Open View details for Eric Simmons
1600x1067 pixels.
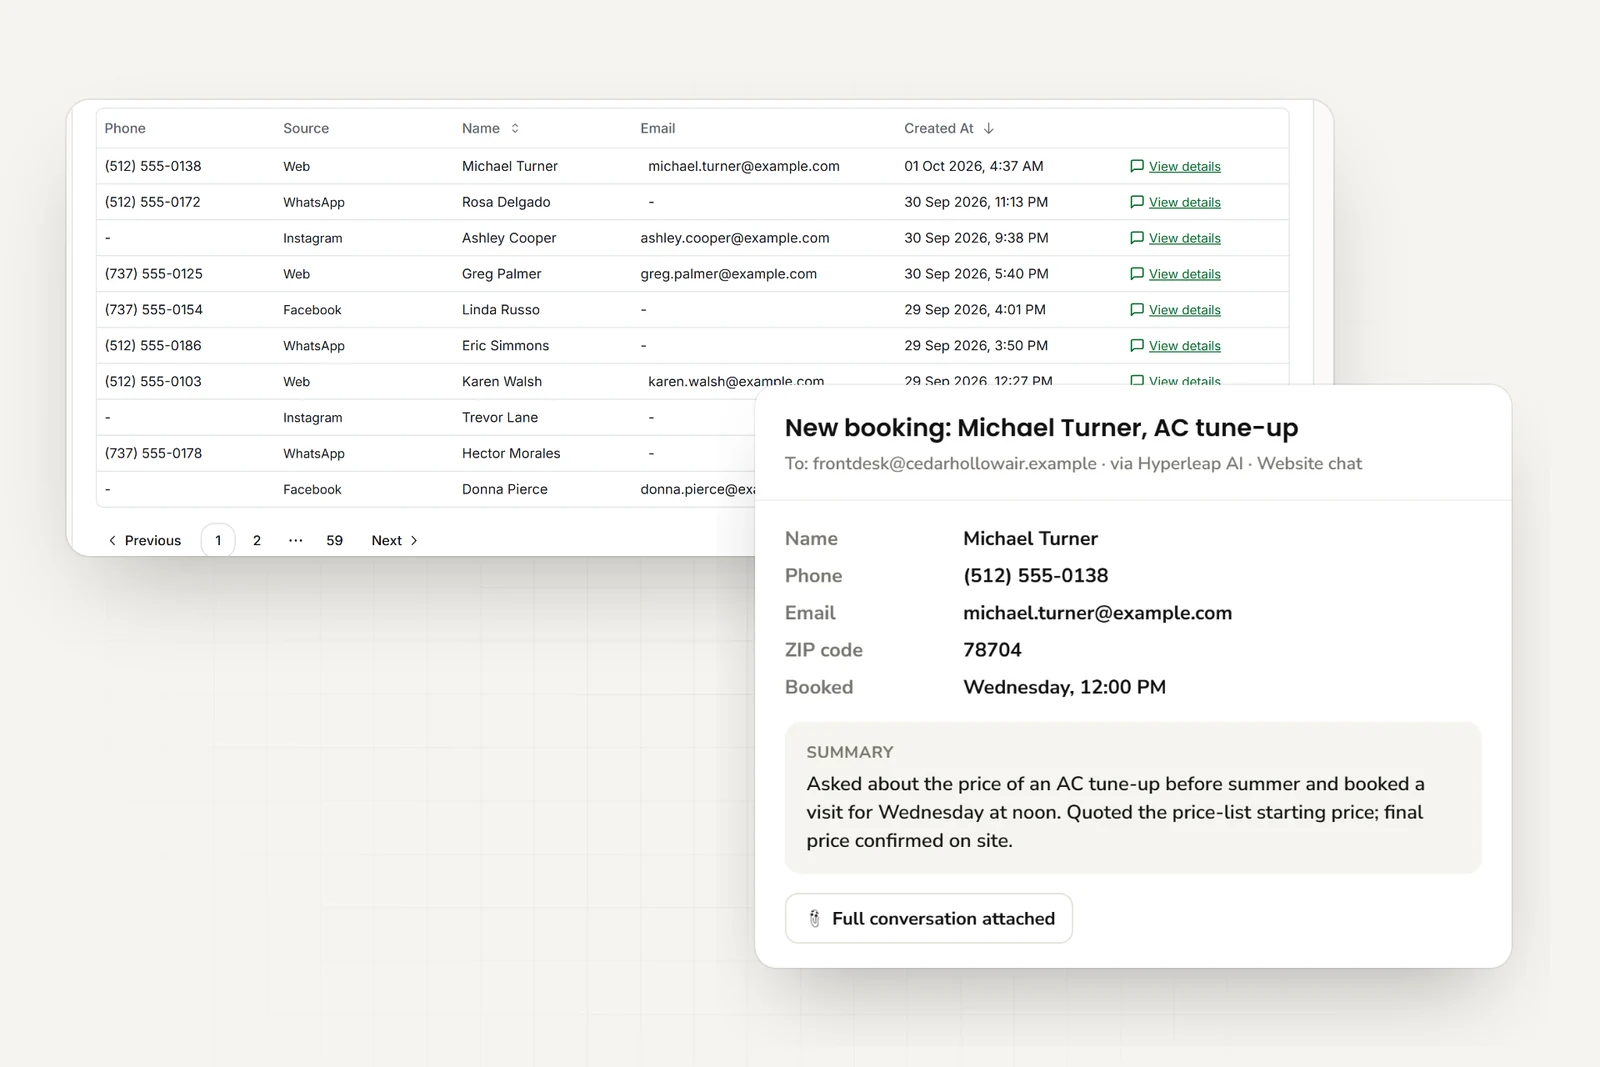pyautogui.click(x=1184, y=347)
